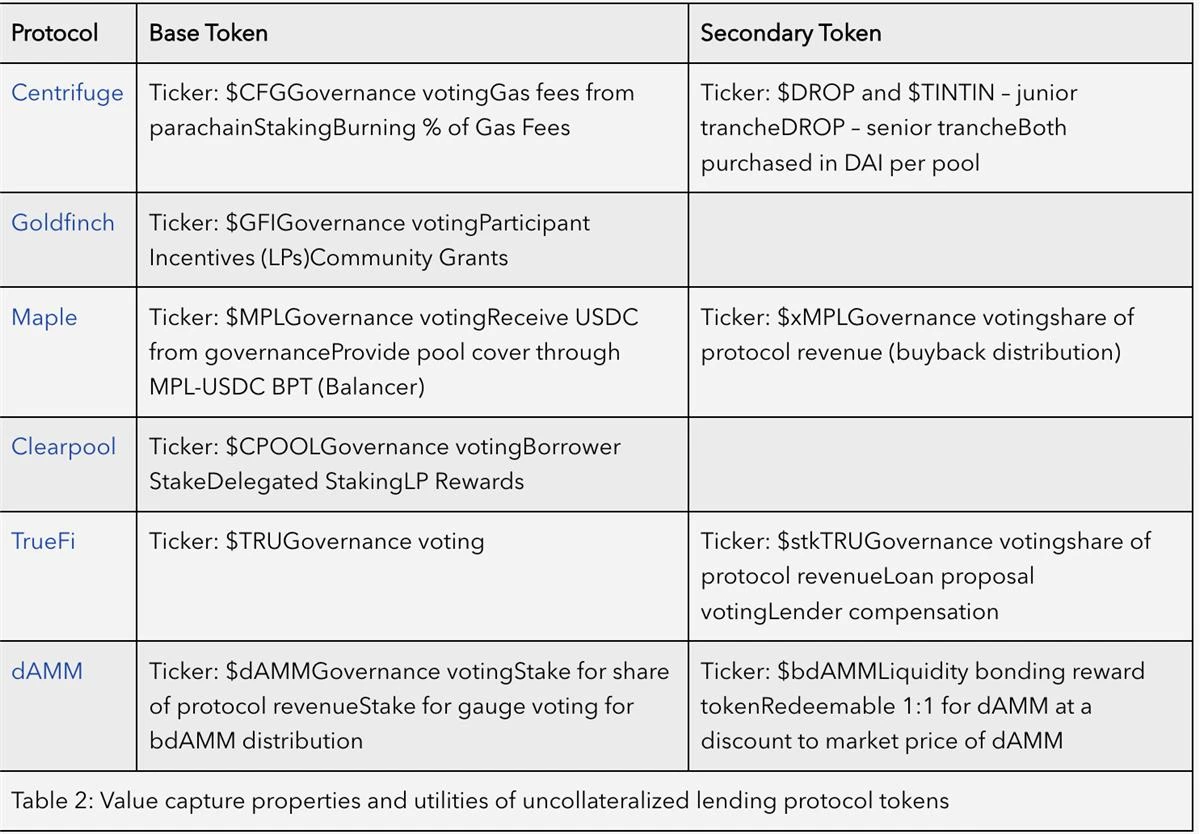The width and height of the screenshot is (1200, 834).
Task: Open the TrueFi protocol link
Action: pyautogui.click(x=43, y=542)
